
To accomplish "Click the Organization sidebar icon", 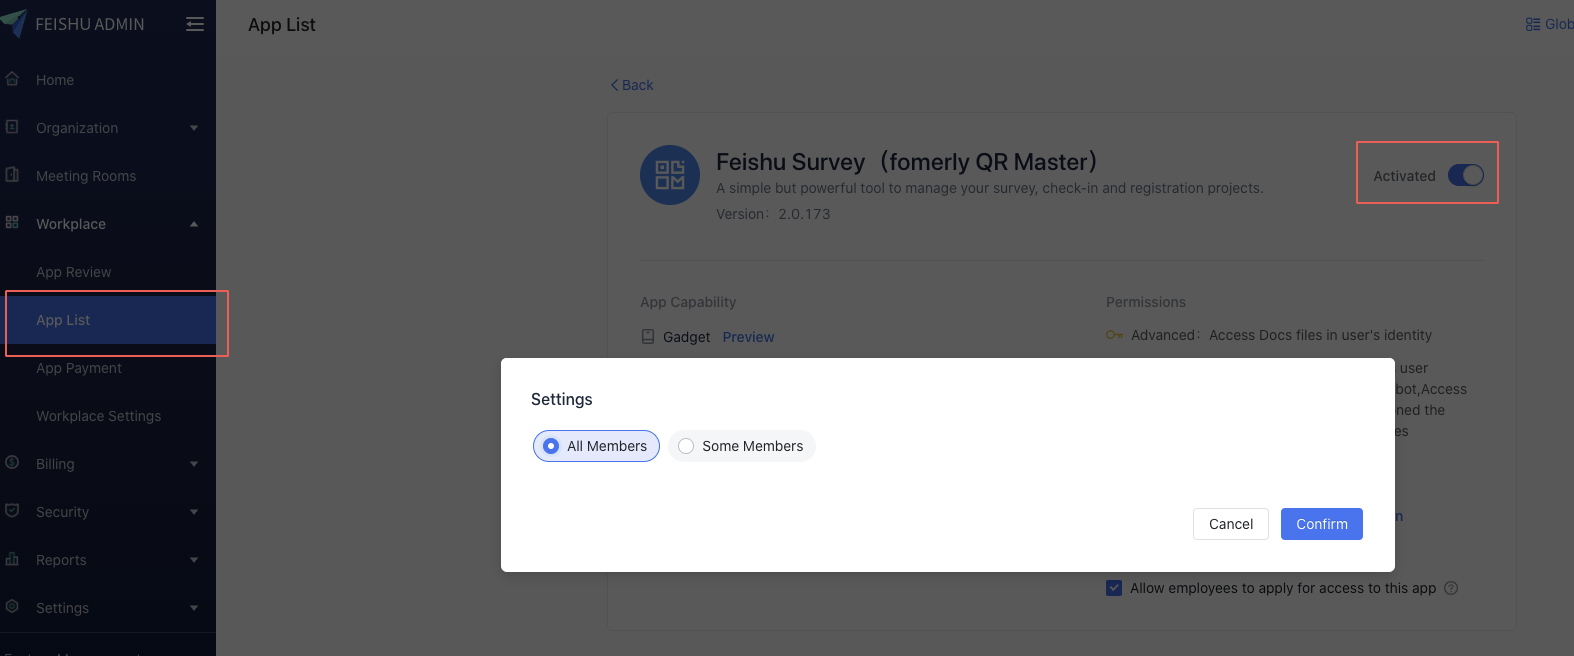I will pos(12,127).
